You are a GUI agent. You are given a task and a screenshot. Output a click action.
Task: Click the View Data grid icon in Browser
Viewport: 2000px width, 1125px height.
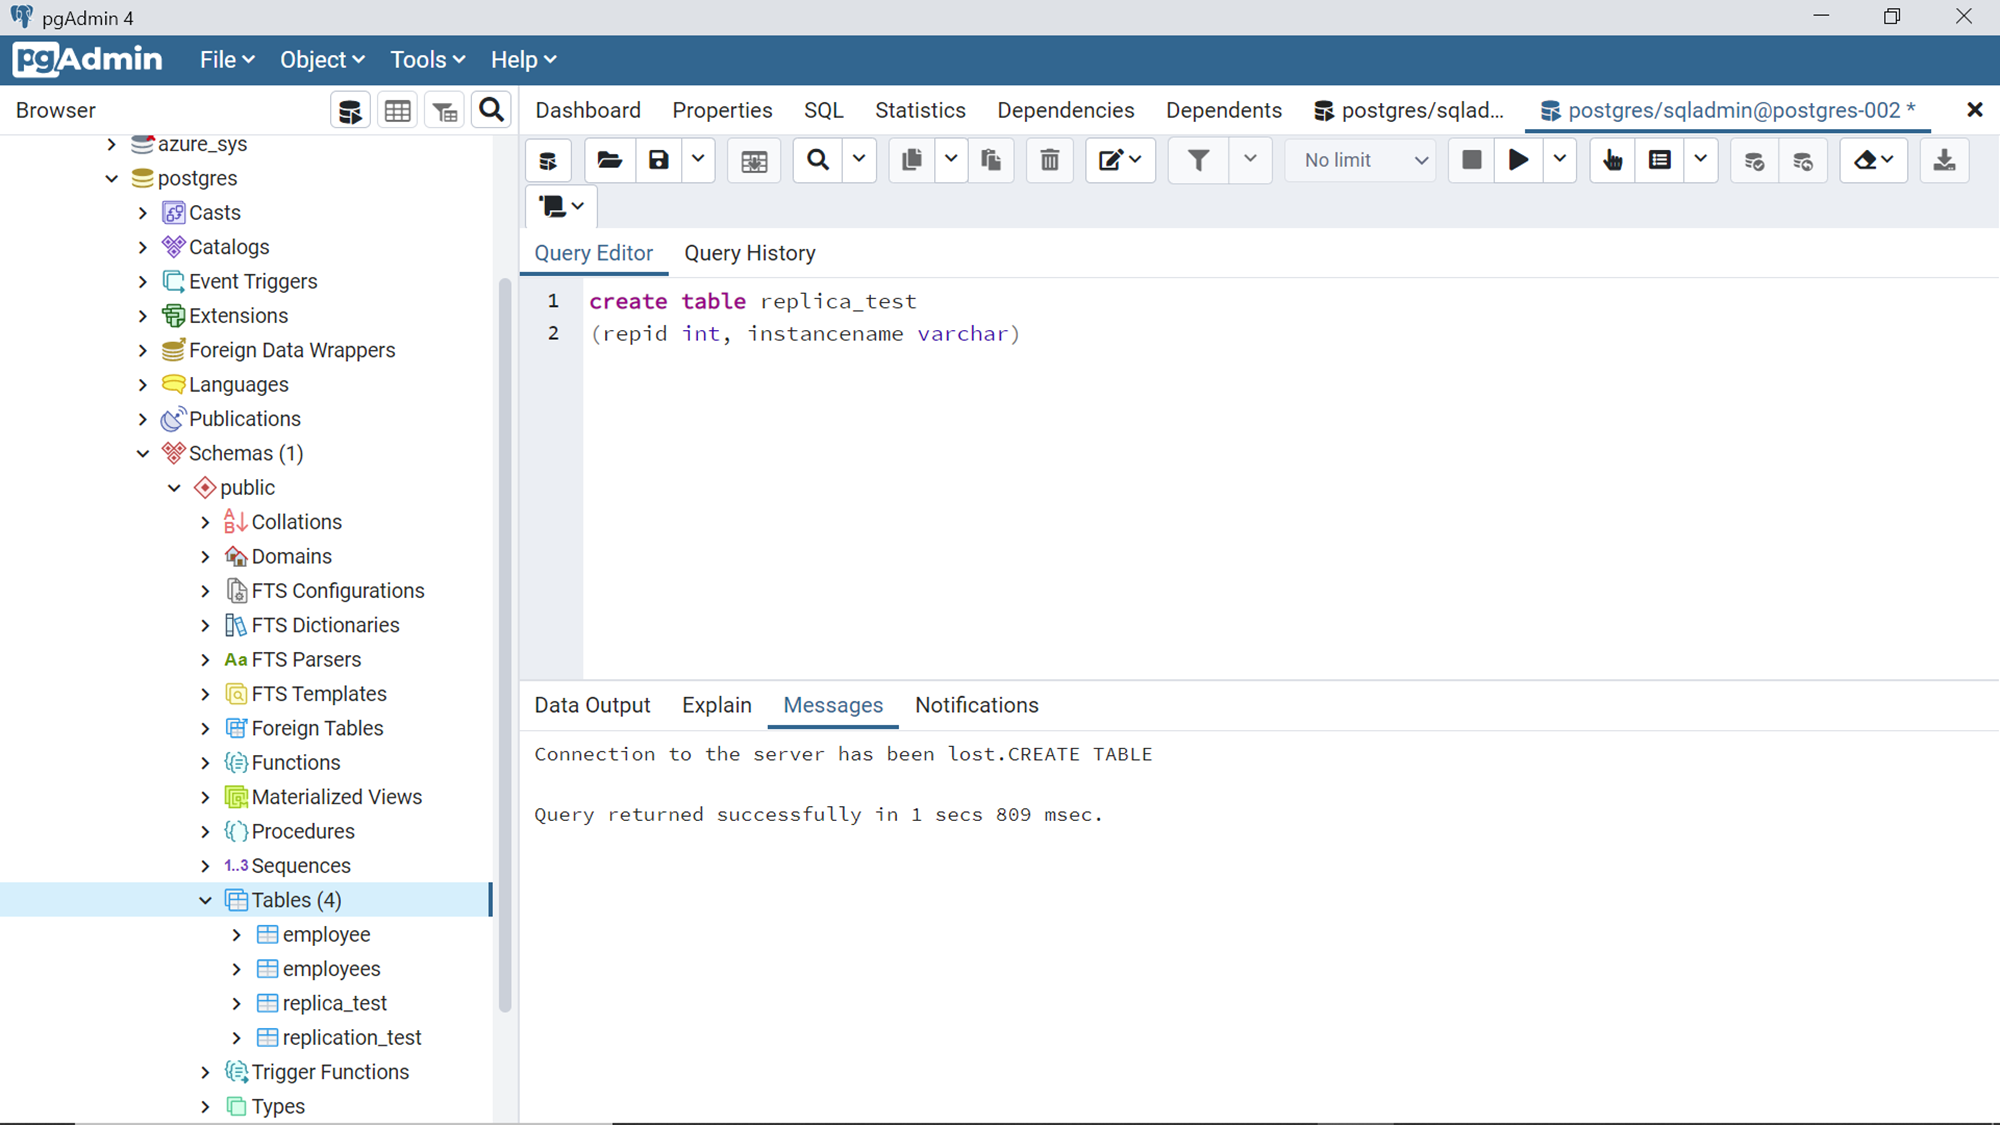397,111
